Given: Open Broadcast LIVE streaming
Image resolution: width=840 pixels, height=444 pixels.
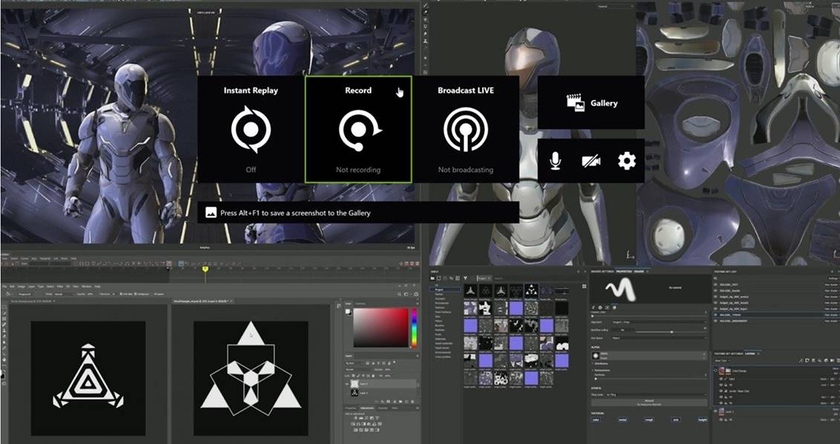Looking at the screenshot, I should (465, 130).
